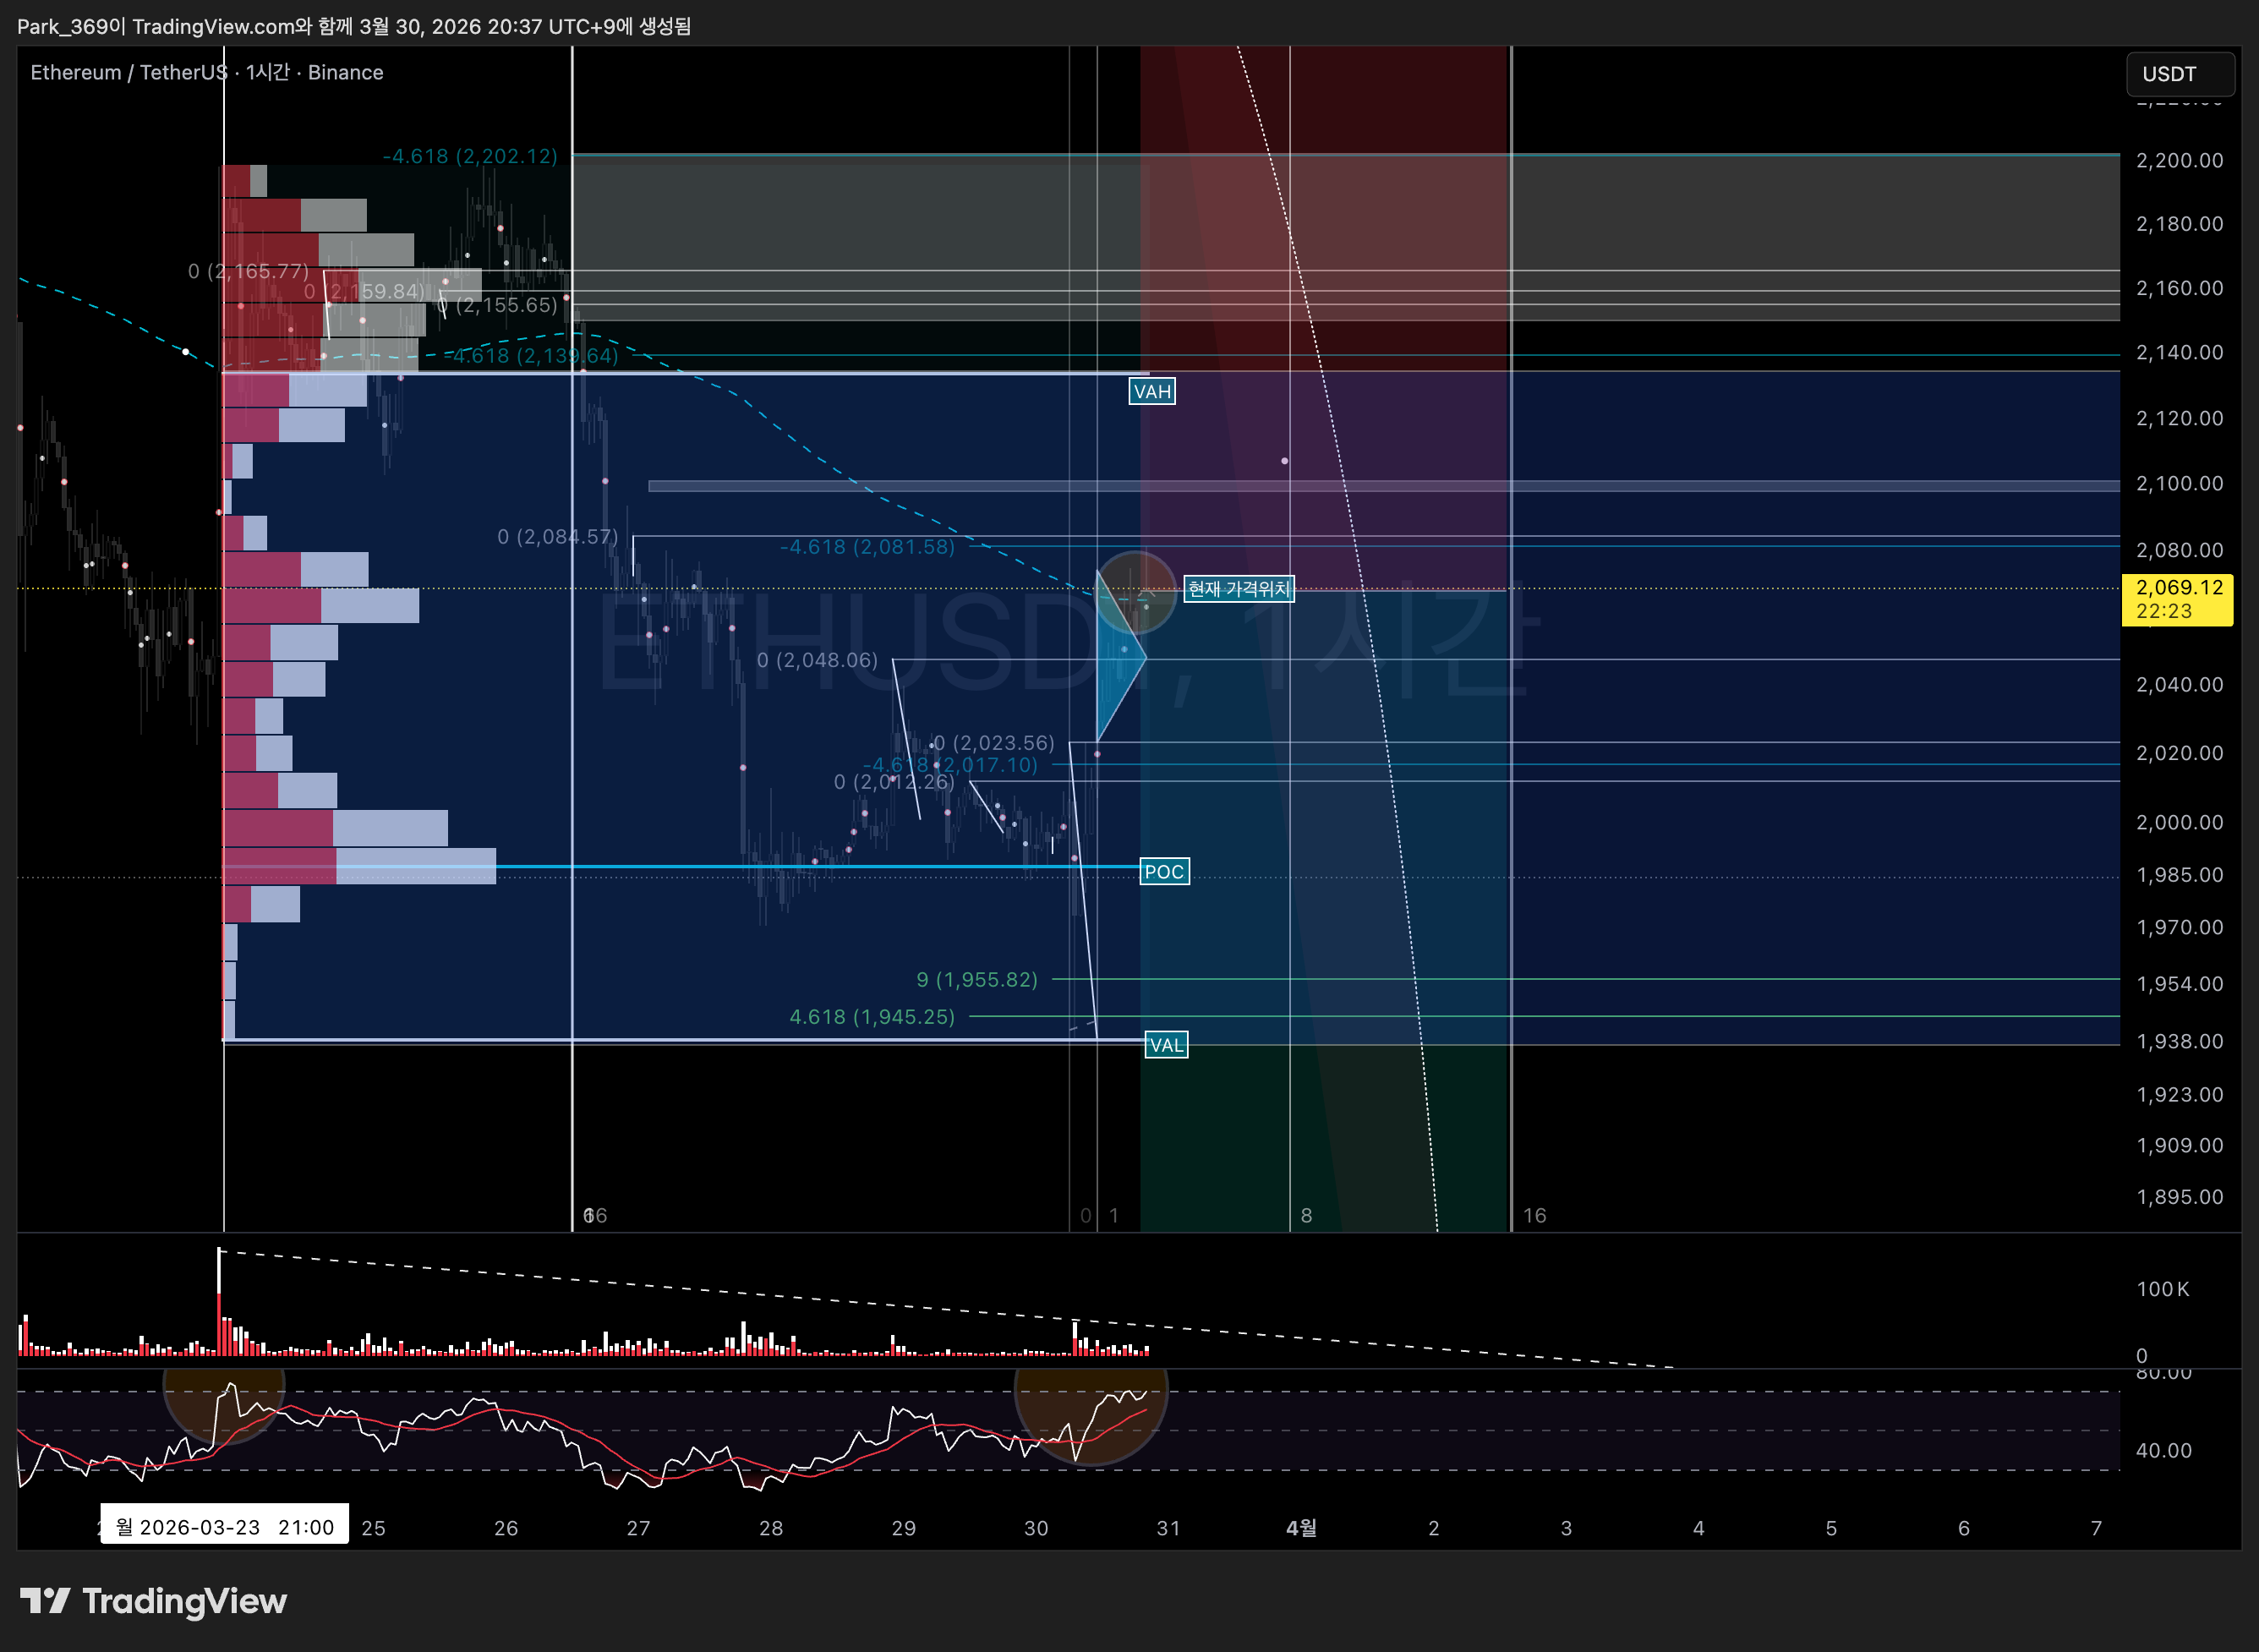Screen dimensions: 2259x1652
Task: Click 1,909.00 on the price axis
Action: point(2179,1145)
